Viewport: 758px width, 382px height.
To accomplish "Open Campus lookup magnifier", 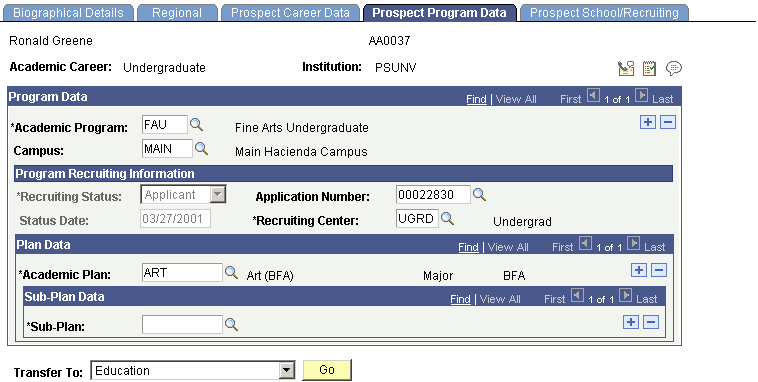I will [201, 148].
